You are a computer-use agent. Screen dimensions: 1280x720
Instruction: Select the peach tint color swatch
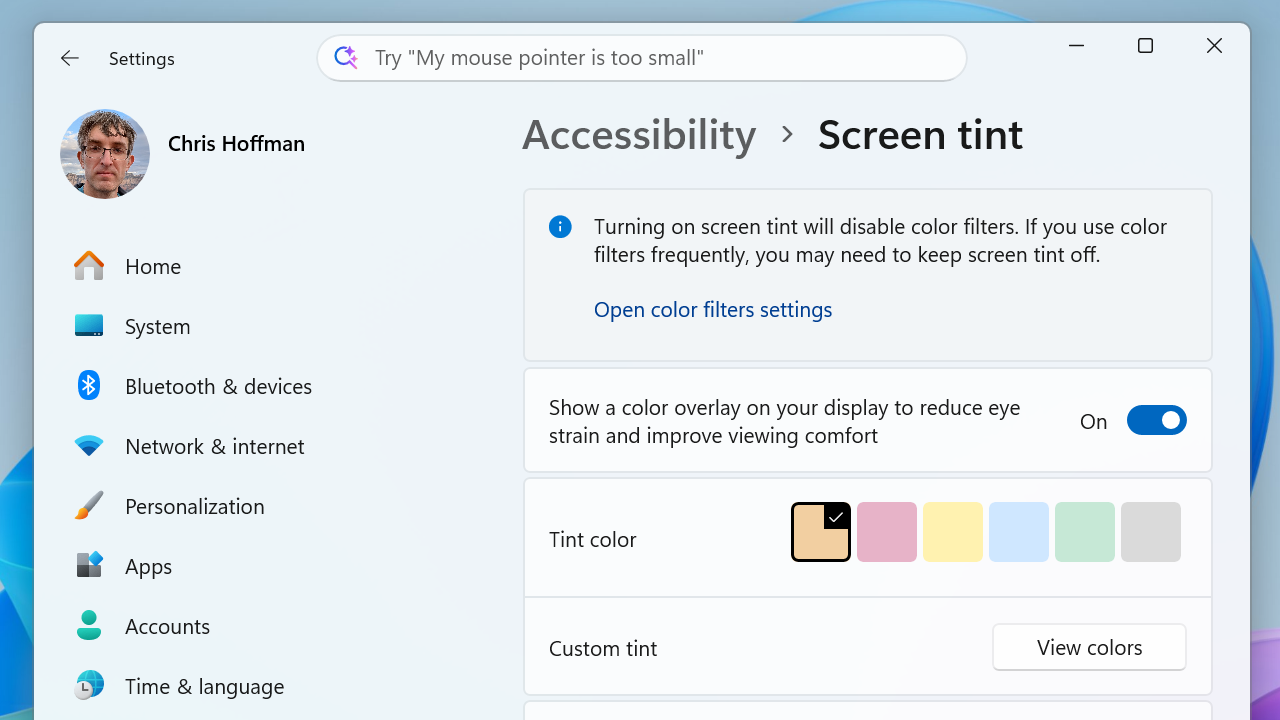coord(821,532)
